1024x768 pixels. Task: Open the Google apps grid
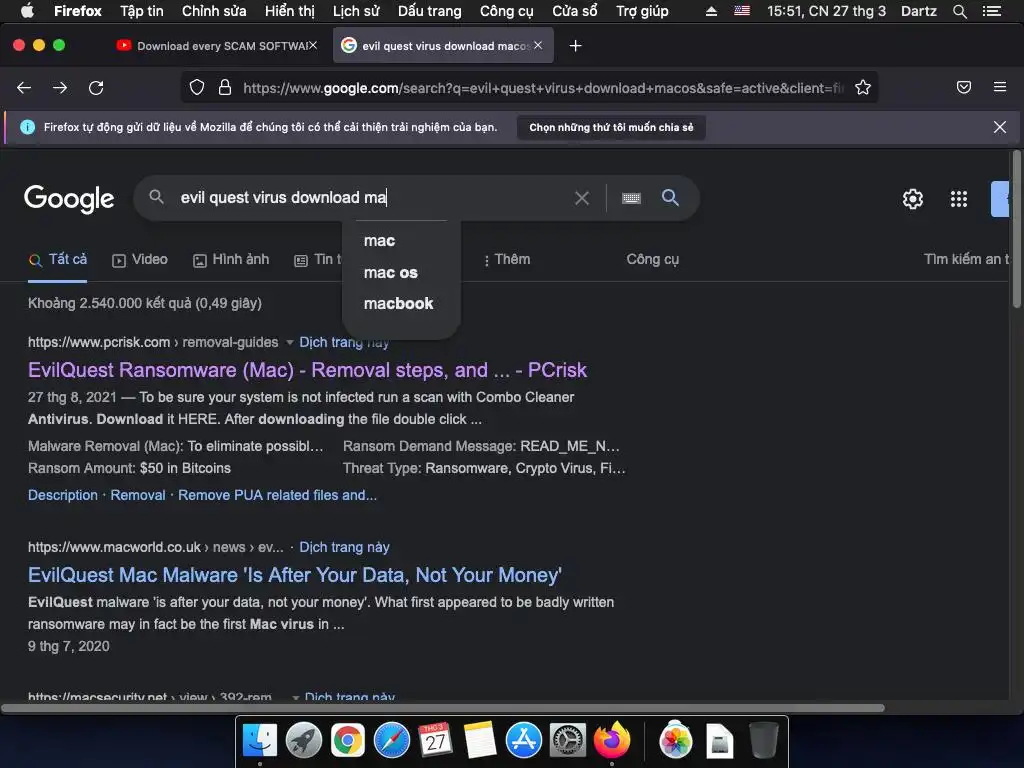pos(959,199)
